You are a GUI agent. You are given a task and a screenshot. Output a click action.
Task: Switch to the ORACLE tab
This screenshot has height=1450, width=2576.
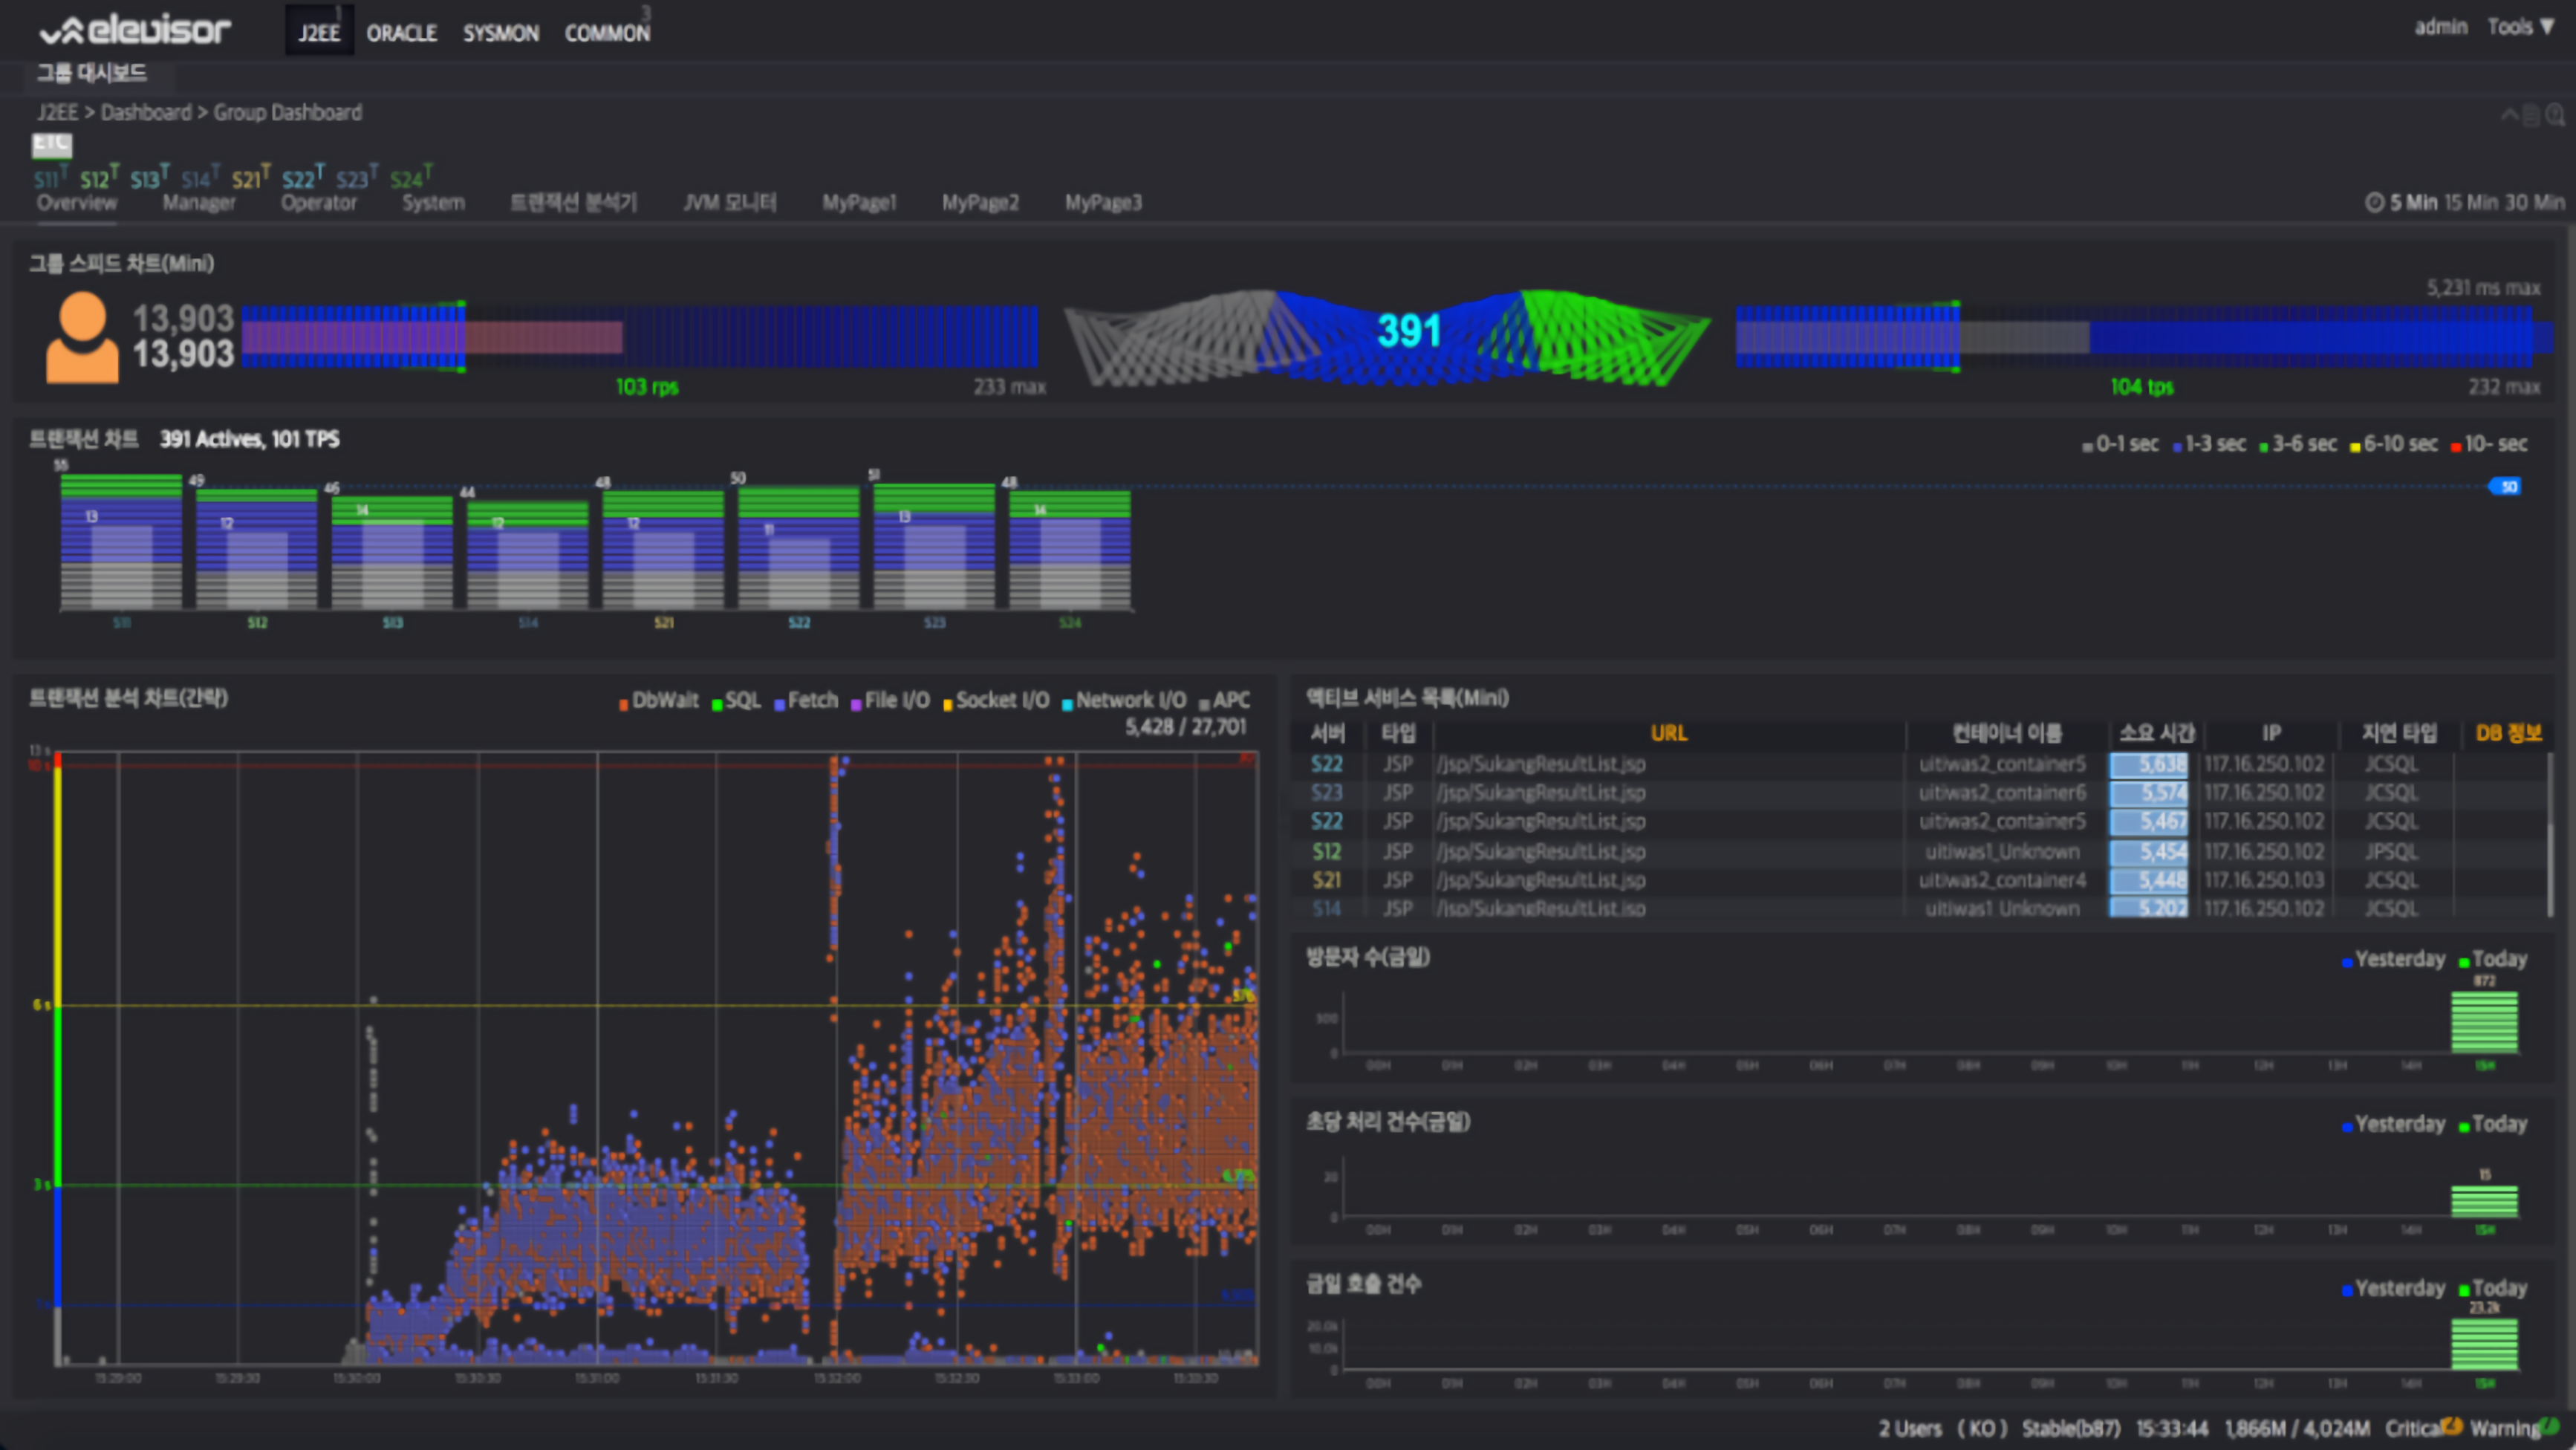click(402, 33)
